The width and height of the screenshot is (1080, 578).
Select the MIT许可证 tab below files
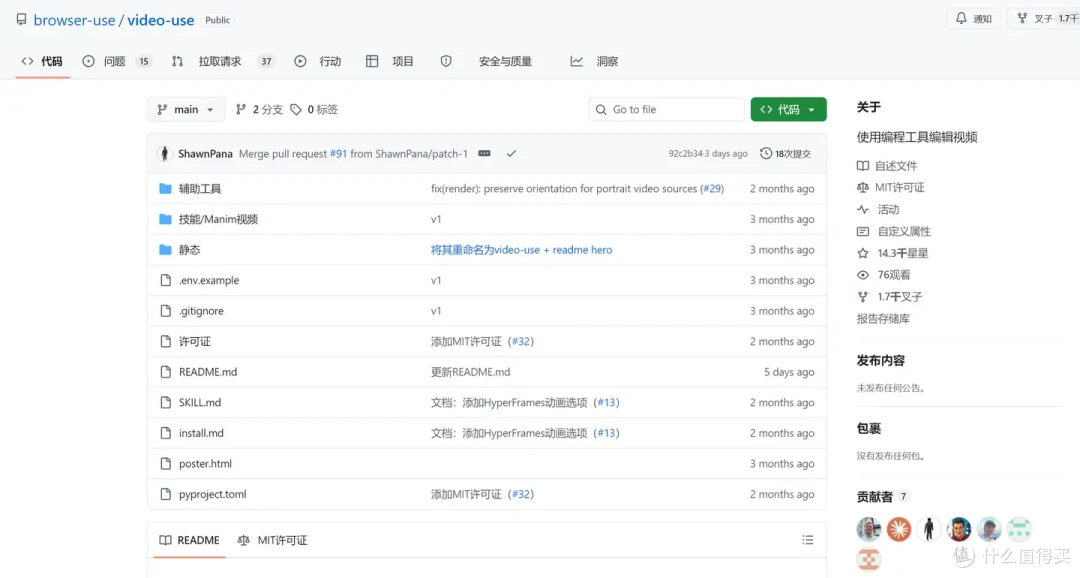(273, 540)
